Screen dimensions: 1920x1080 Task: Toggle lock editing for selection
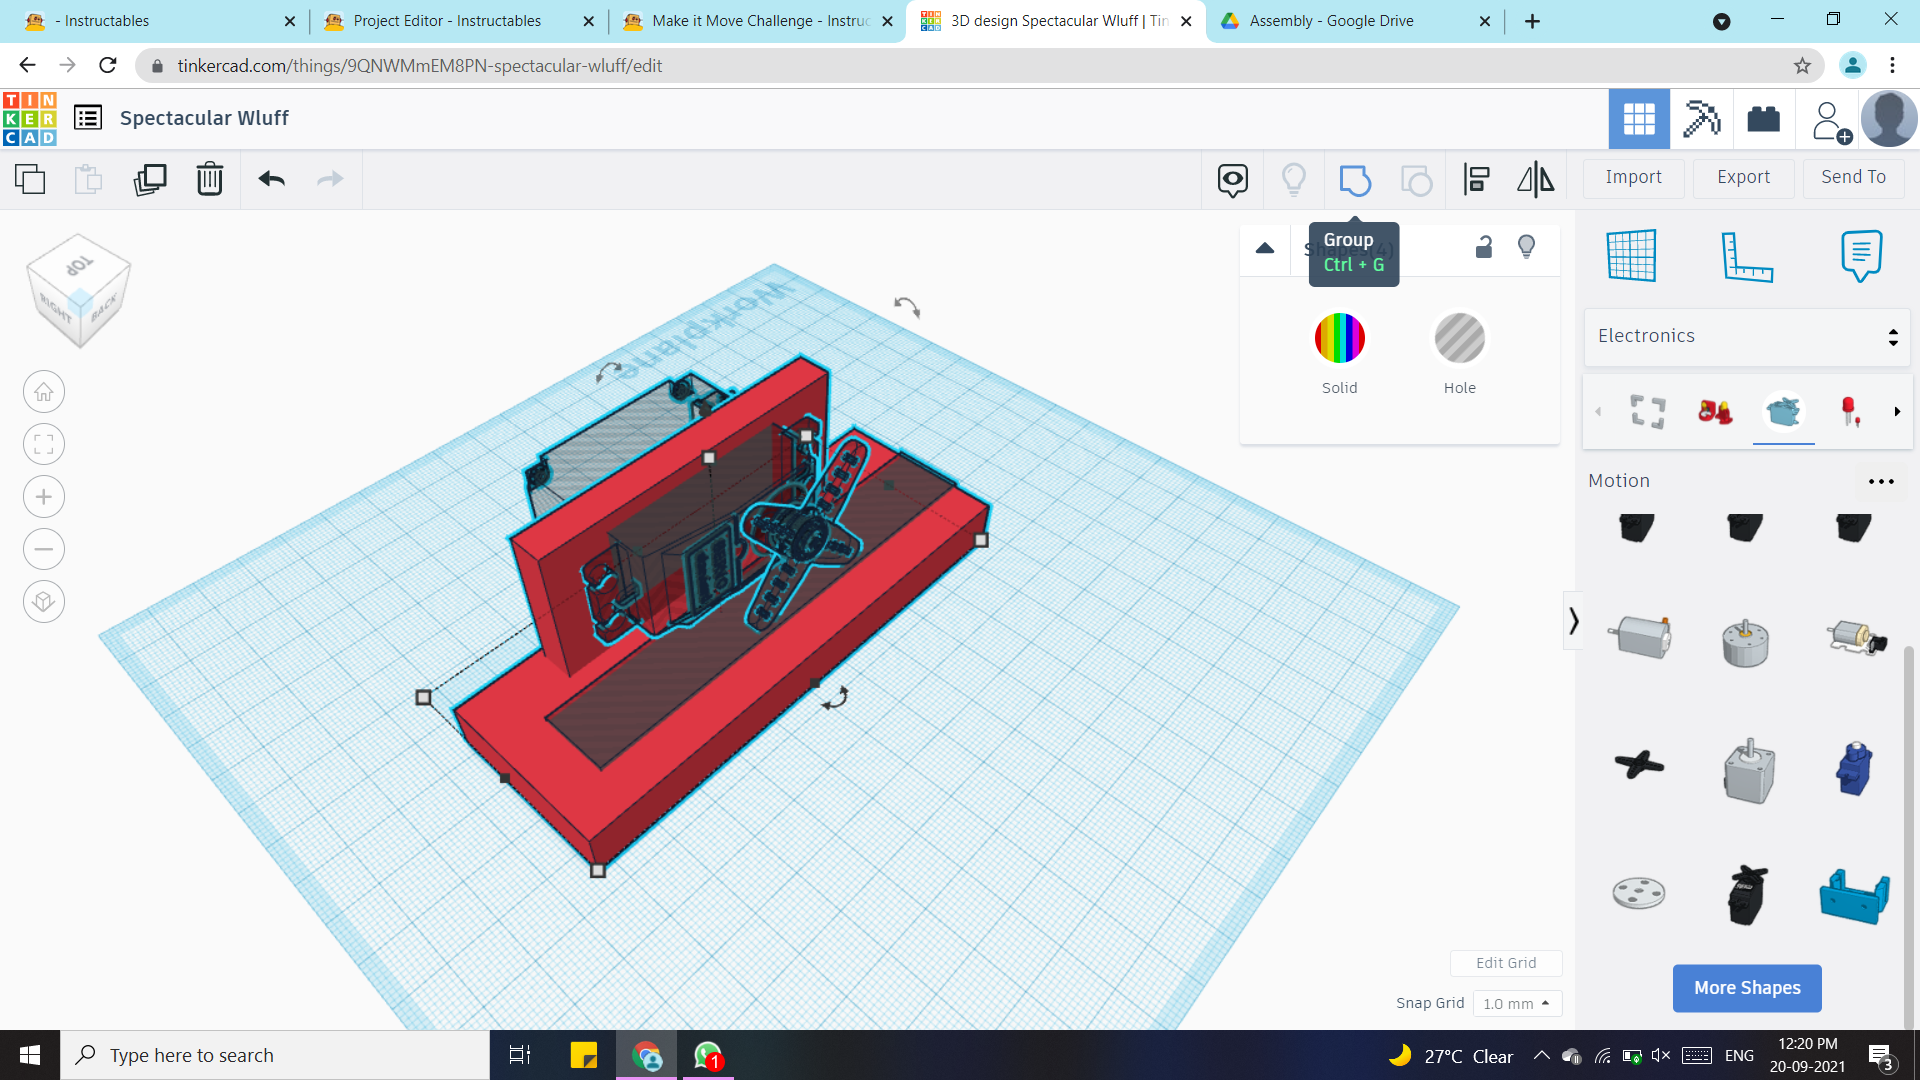click(1484, 247)
